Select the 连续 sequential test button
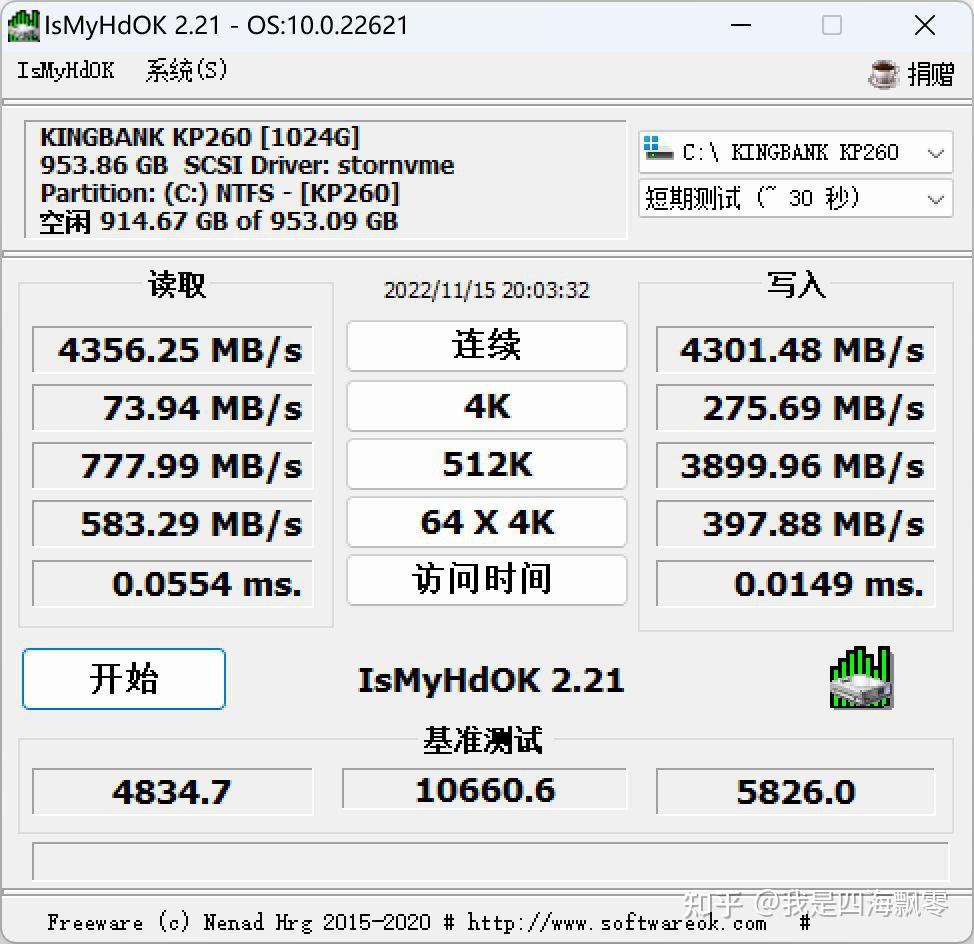 coord(486,347)
